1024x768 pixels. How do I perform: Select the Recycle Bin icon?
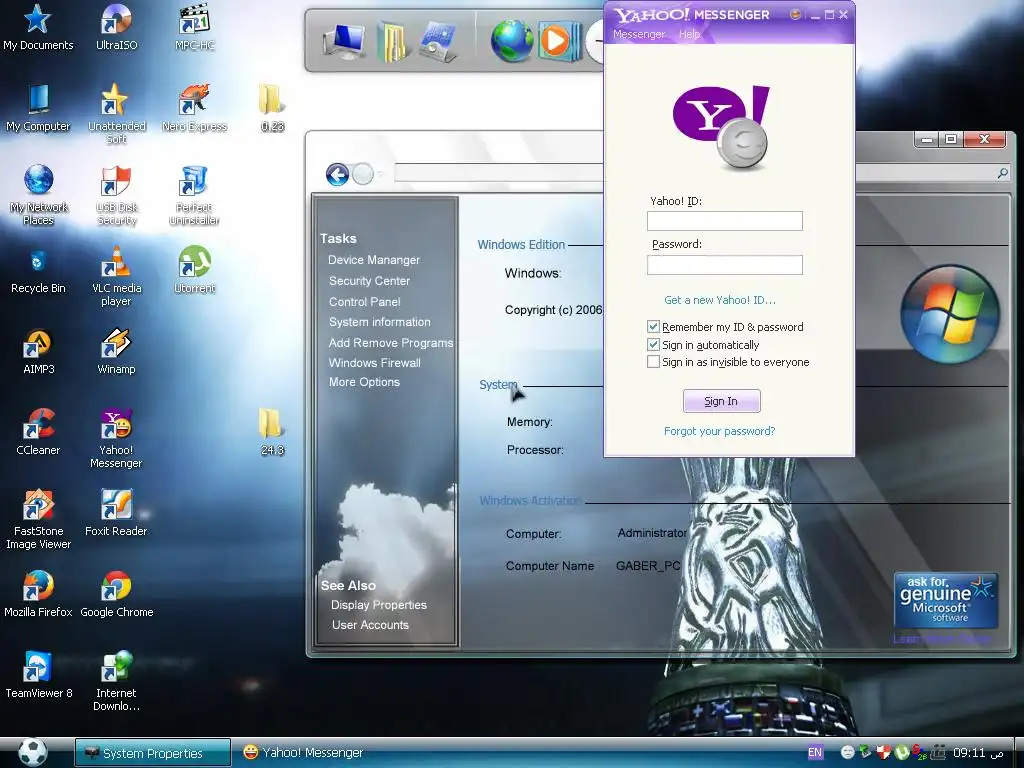click(38, 271)
